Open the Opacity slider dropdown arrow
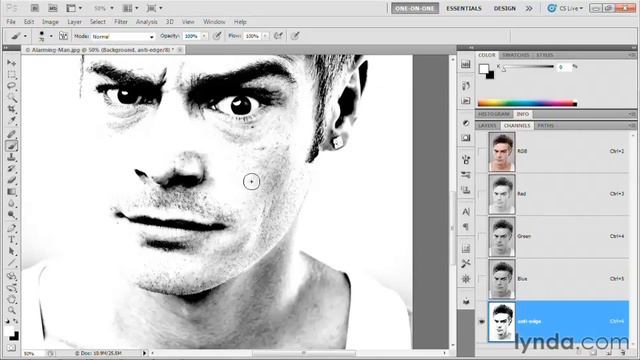This screenshot has width=640, height=360. point(204,36)
